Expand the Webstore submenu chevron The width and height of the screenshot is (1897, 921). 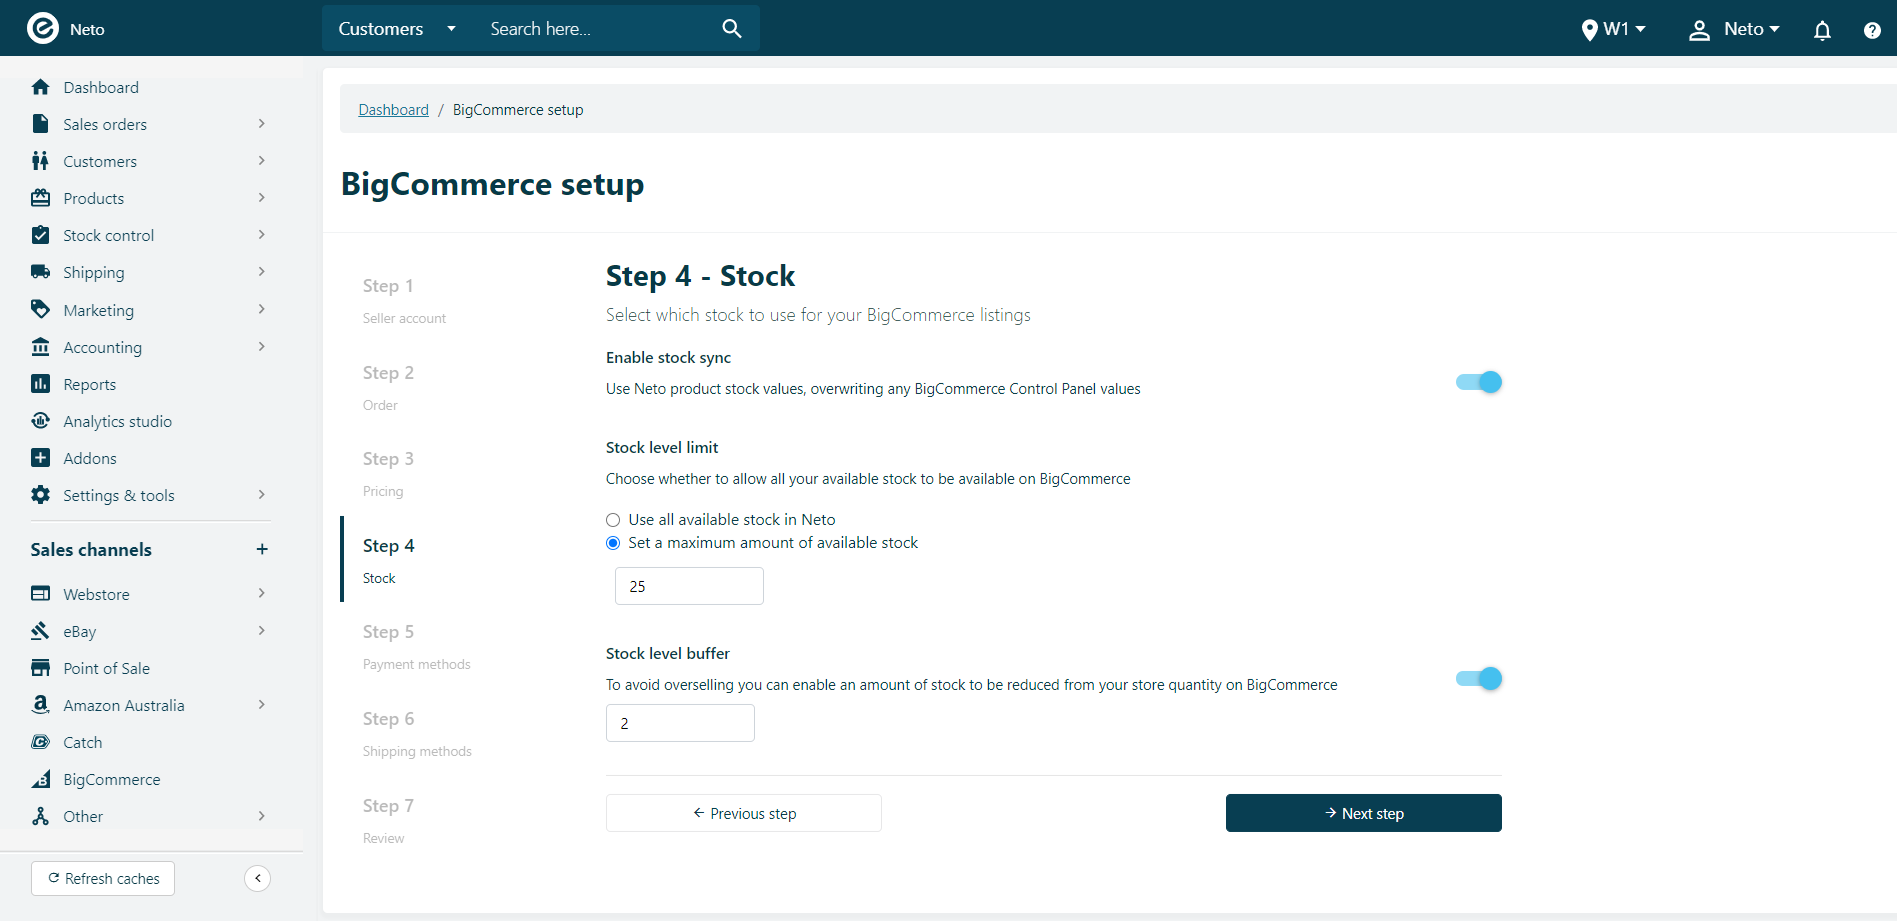coord(262,594)
